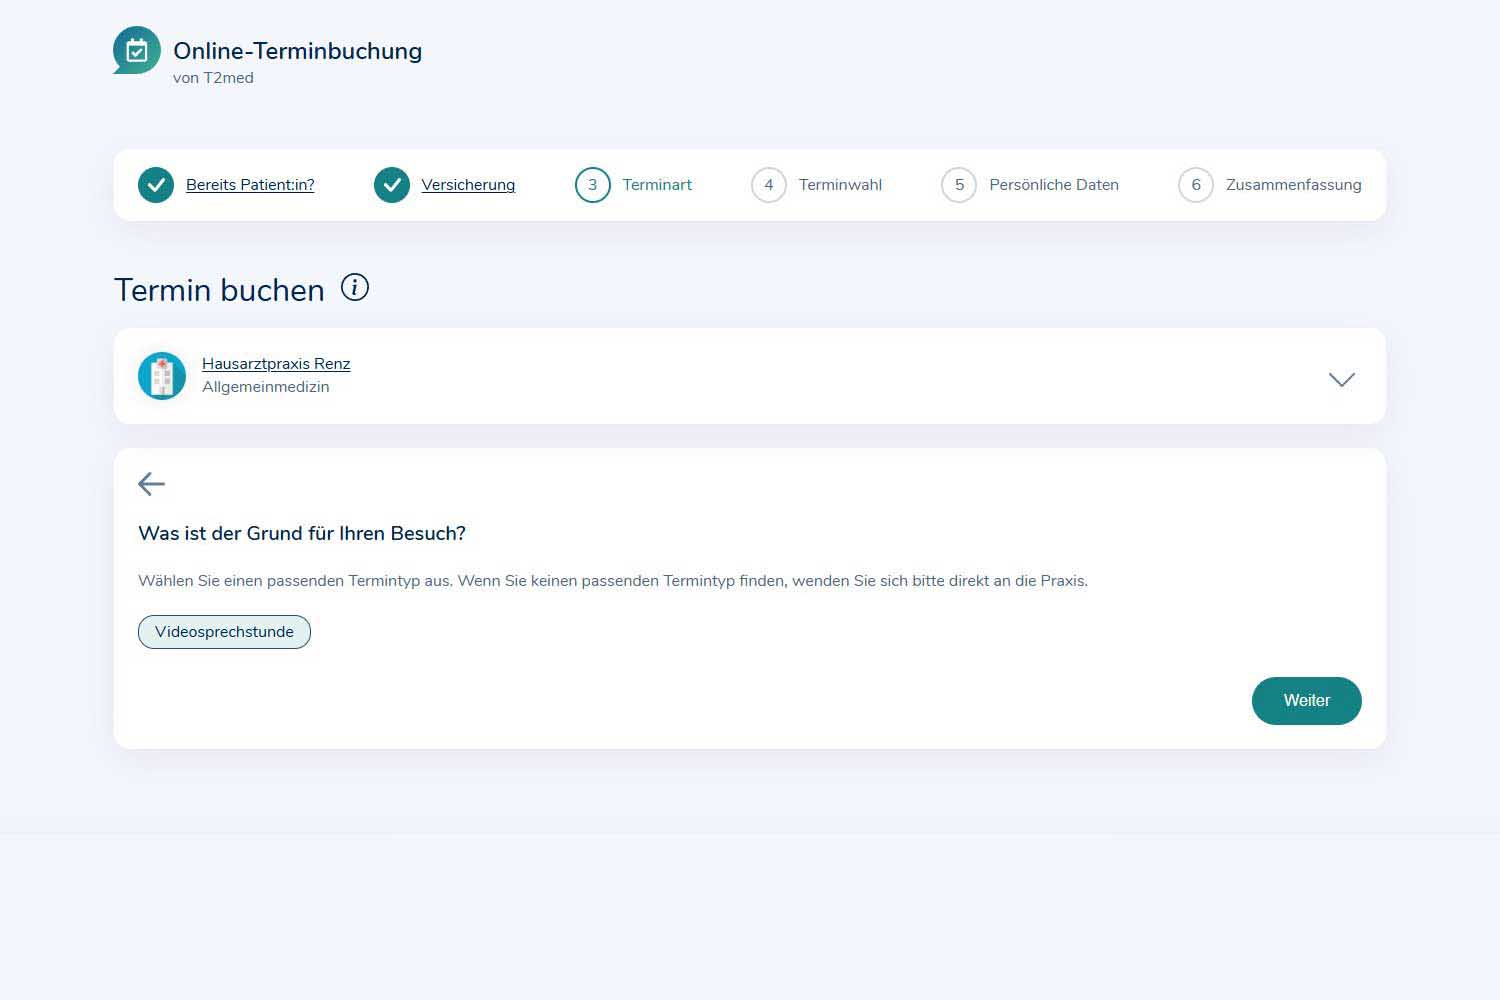This screenshot has width=1500, height=1000.
Task: Click the step 3 circle icon
Action: [593, 185]
